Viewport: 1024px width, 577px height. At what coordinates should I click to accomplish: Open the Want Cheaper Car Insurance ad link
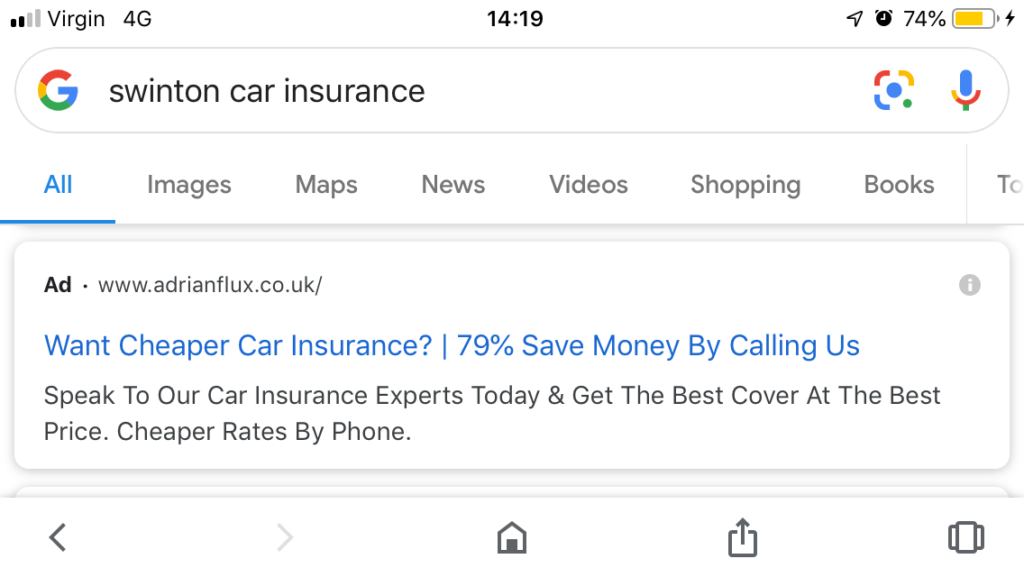pos(452,346)
